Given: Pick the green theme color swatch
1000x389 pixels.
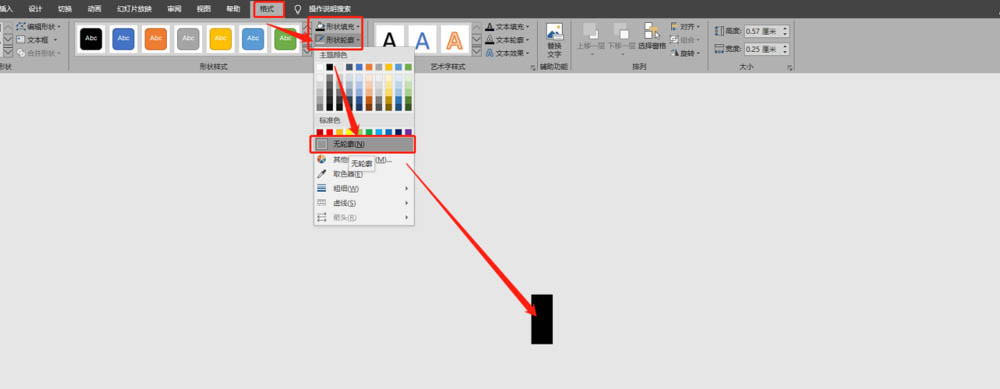Looking at the screenshot, I should pyautogui.click(x=408, y=67).
